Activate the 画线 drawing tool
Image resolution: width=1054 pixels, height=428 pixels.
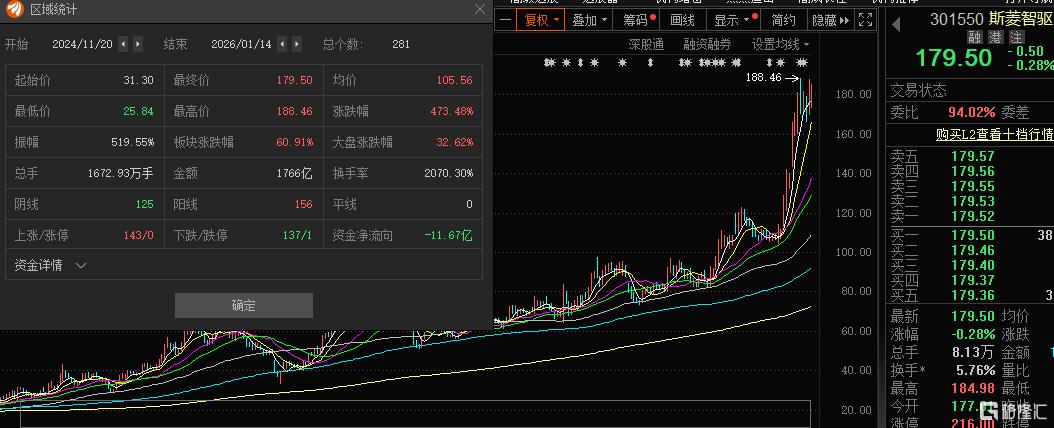point(683,20)
